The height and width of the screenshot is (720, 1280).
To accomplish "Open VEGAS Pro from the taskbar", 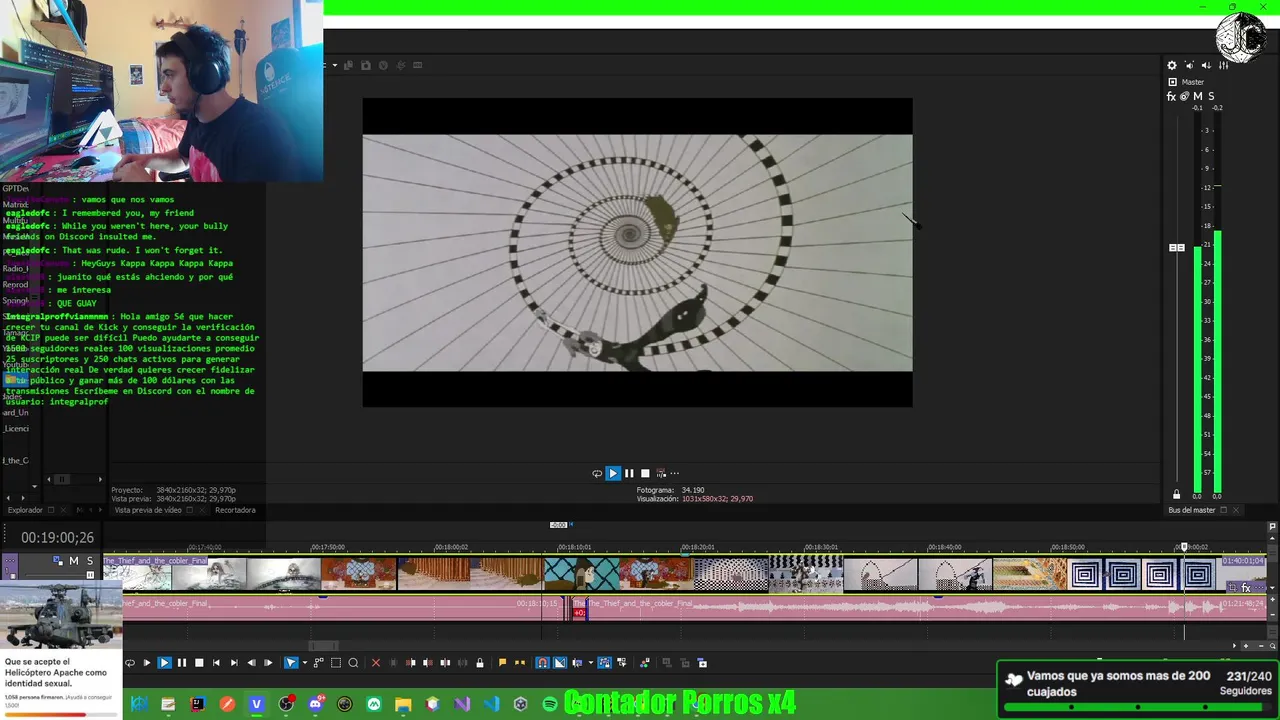I will click(256, 704).
